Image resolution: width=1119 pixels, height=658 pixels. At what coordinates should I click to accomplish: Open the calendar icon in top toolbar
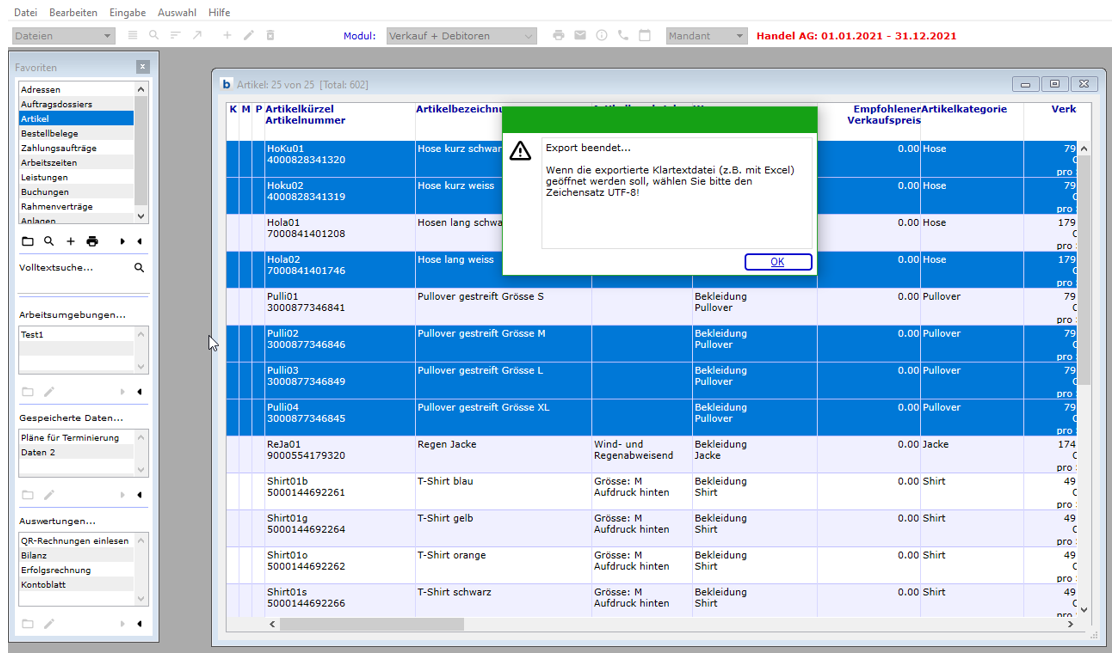point(645,36)
